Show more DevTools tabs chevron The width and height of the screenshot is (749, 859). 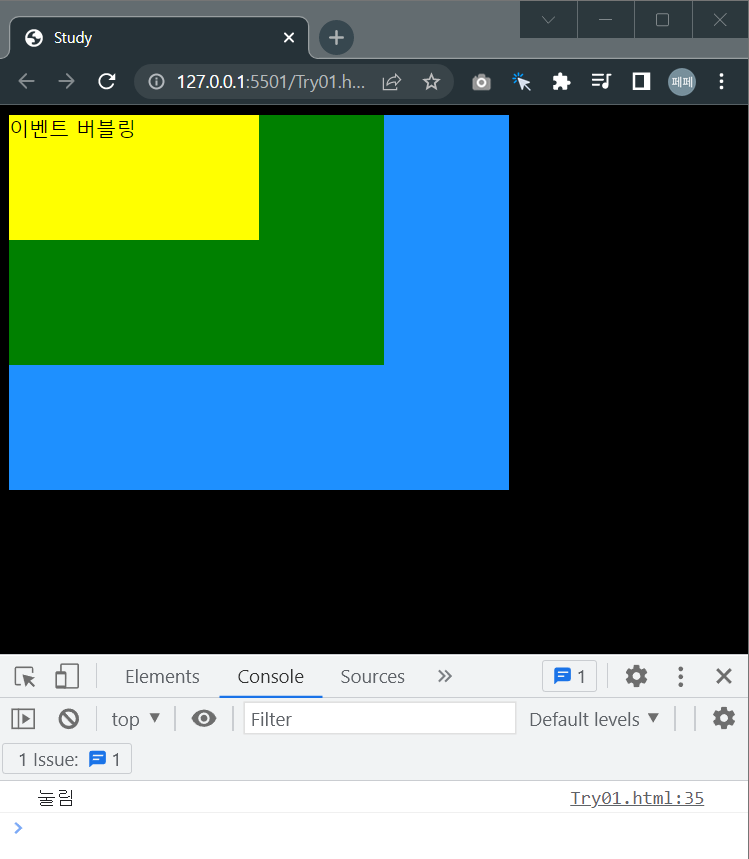click(445, 677)
